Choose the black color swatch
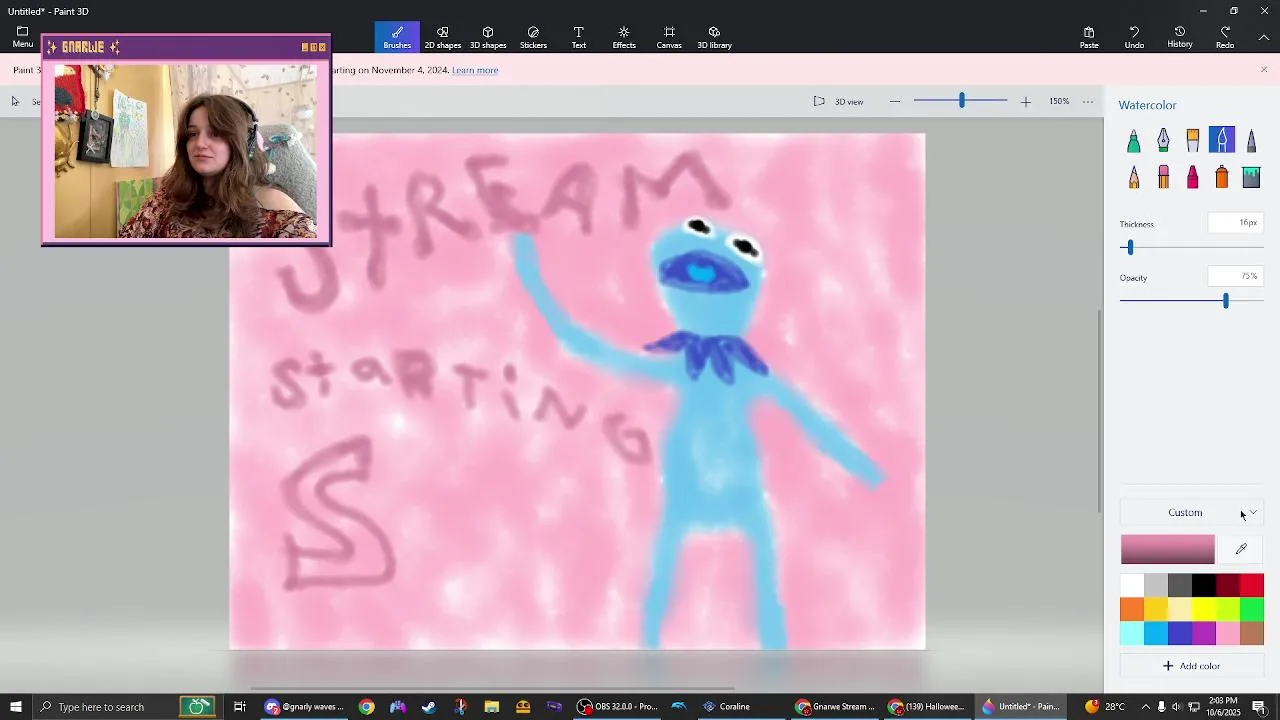Image resolution: width=1280 pixels, height=720 pixels. [1204, 585]
